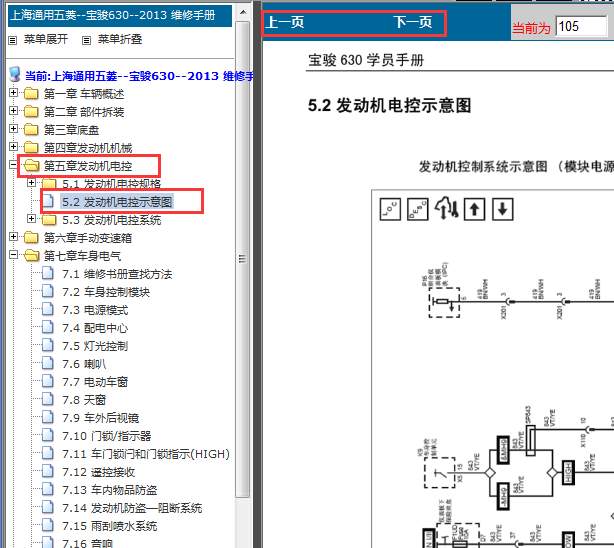The height and width of the screenshot is (548, 614).
Task: Open 7.11 车门锁闩和门锁指示(HIGH)
Action: (146, 454)
